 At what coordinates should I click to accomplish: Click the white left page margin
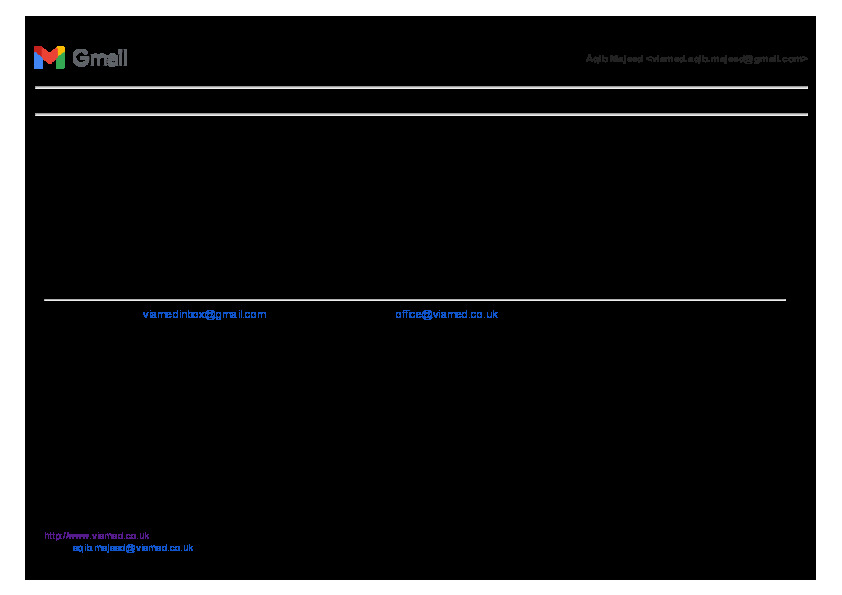(12, 300)
